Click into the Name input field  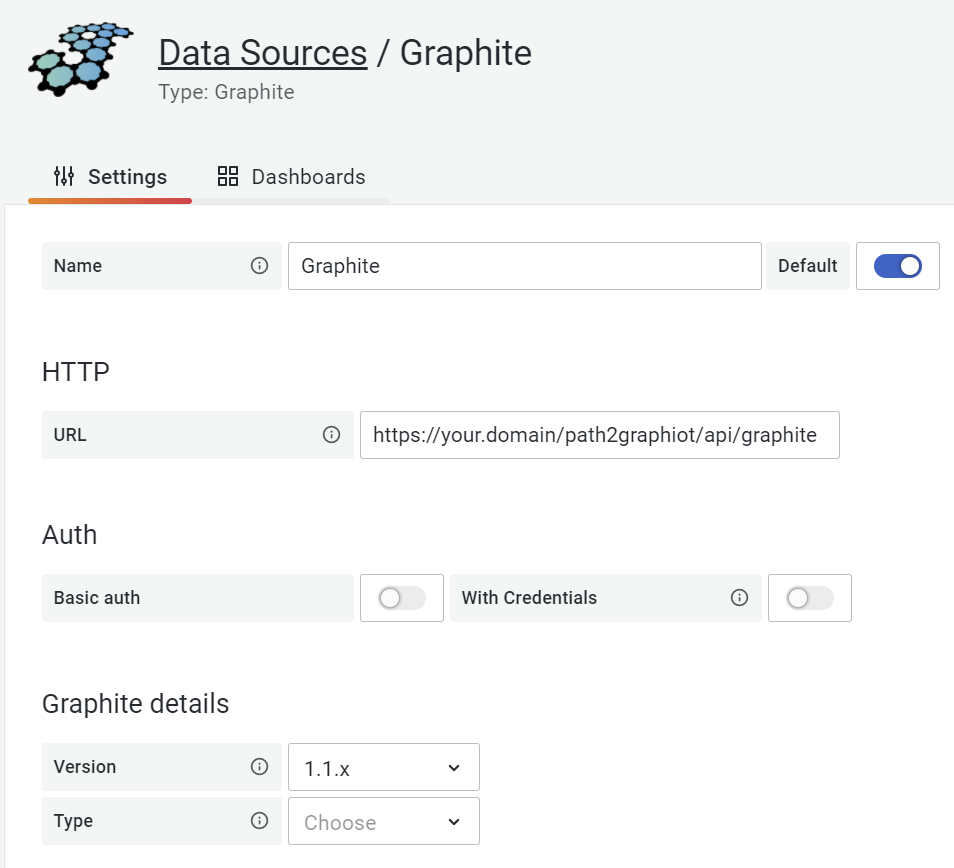tap(524, 266)
